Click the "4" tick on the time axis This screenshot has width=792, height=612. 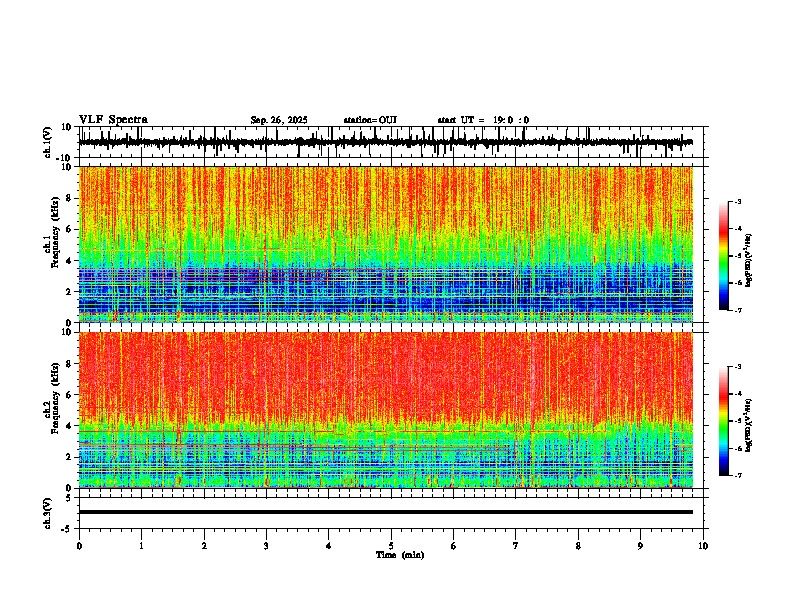pyautogui.click(x=329, y=546)
